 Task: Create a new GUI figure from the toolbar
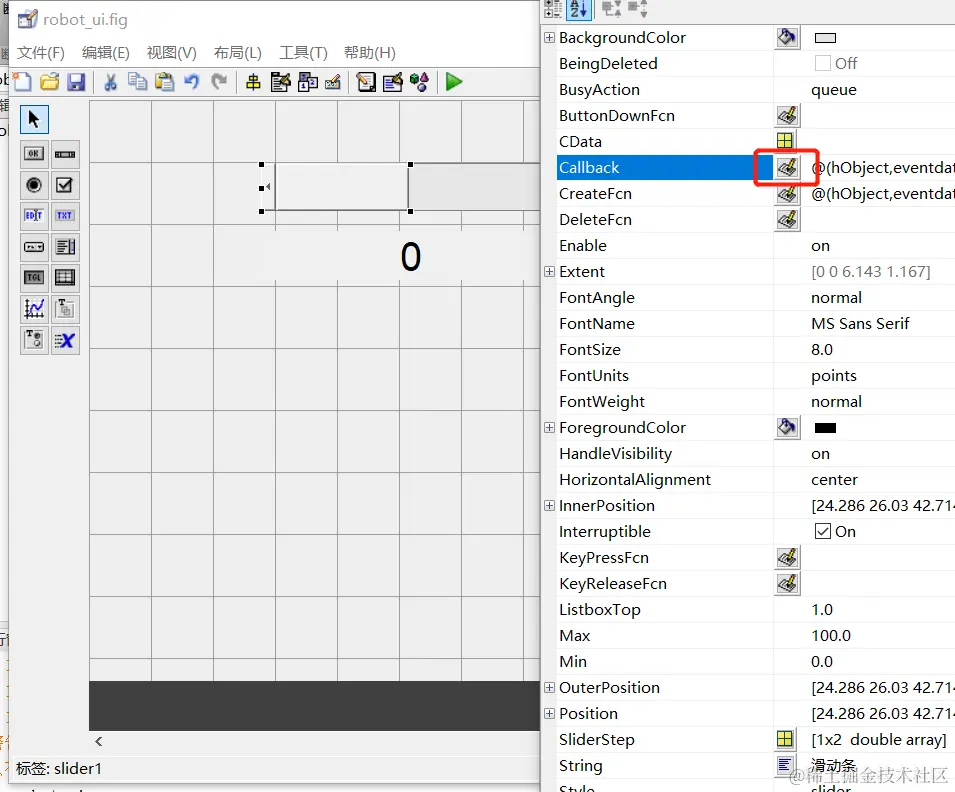22,82
